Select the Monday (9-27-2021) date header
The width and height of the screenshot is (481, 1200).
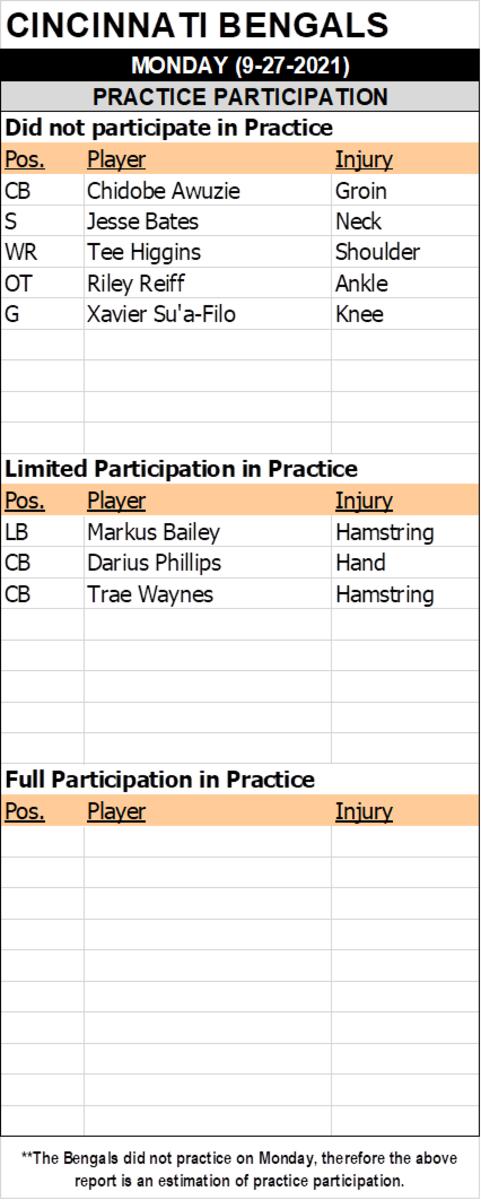(x=240, y=66)
